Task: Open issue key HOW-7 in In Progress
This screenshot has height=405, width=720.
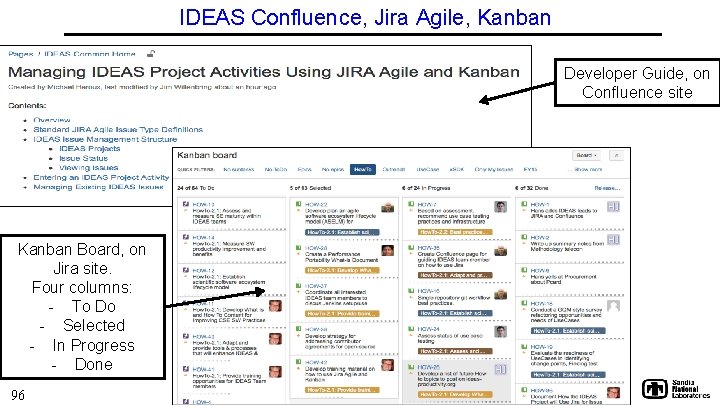Action: (427, 204)
